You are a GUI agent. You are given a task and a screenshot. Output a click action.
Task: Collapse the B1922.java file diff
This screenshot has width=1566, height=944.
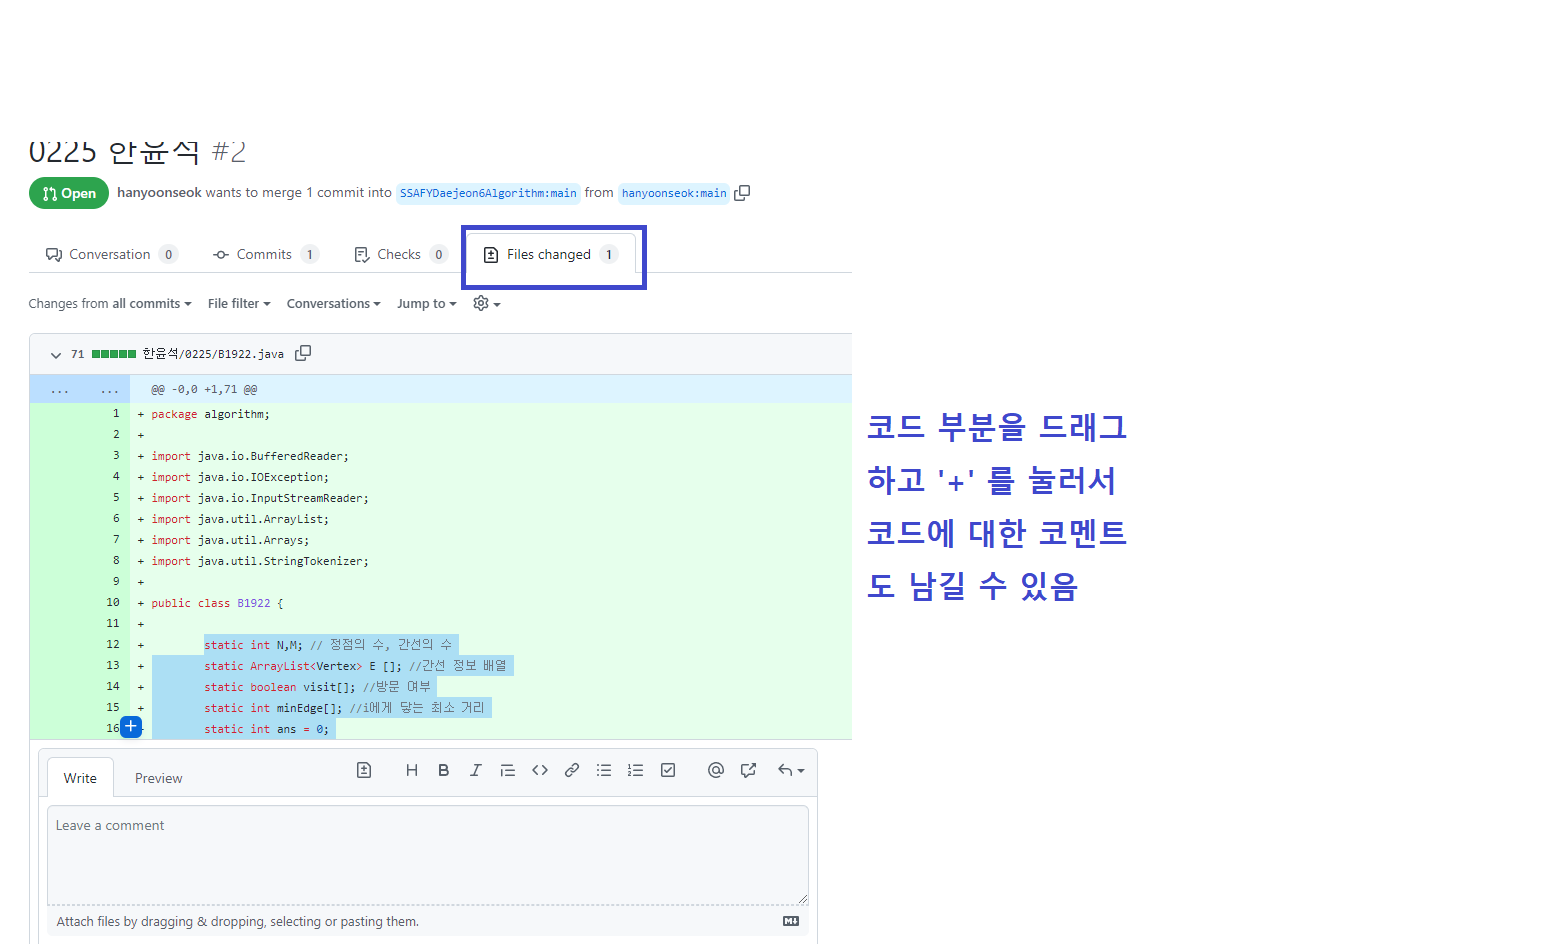56,354
